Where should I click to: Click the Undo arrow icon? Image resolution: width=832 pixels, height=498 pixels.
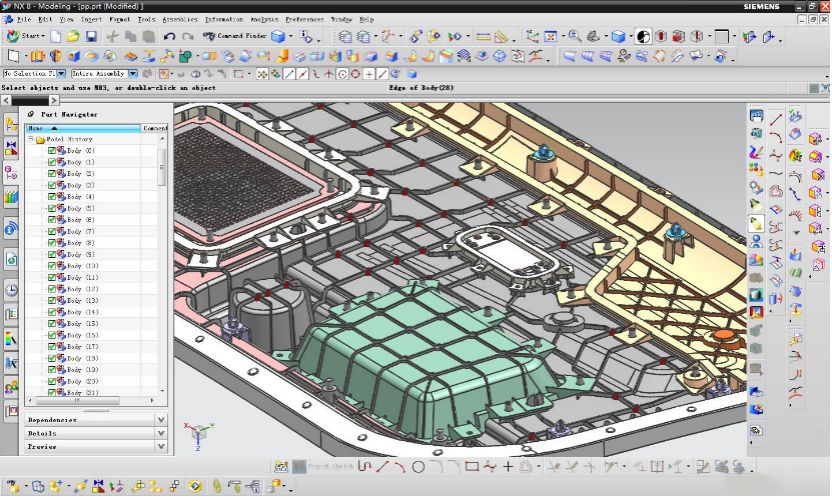click(x=169, y=37)
